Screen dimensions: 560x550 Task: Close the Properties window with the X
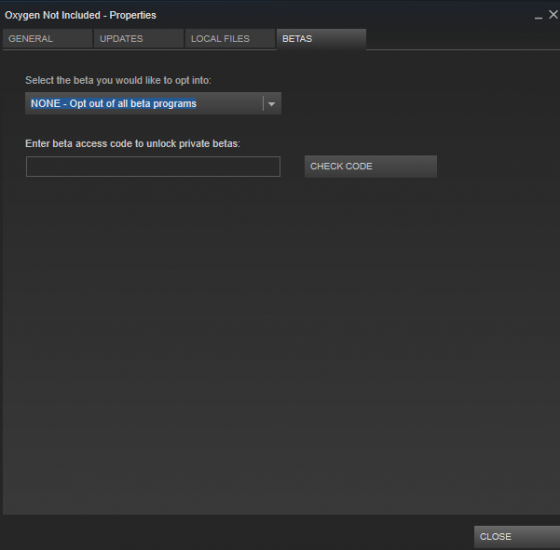point(553,15)
